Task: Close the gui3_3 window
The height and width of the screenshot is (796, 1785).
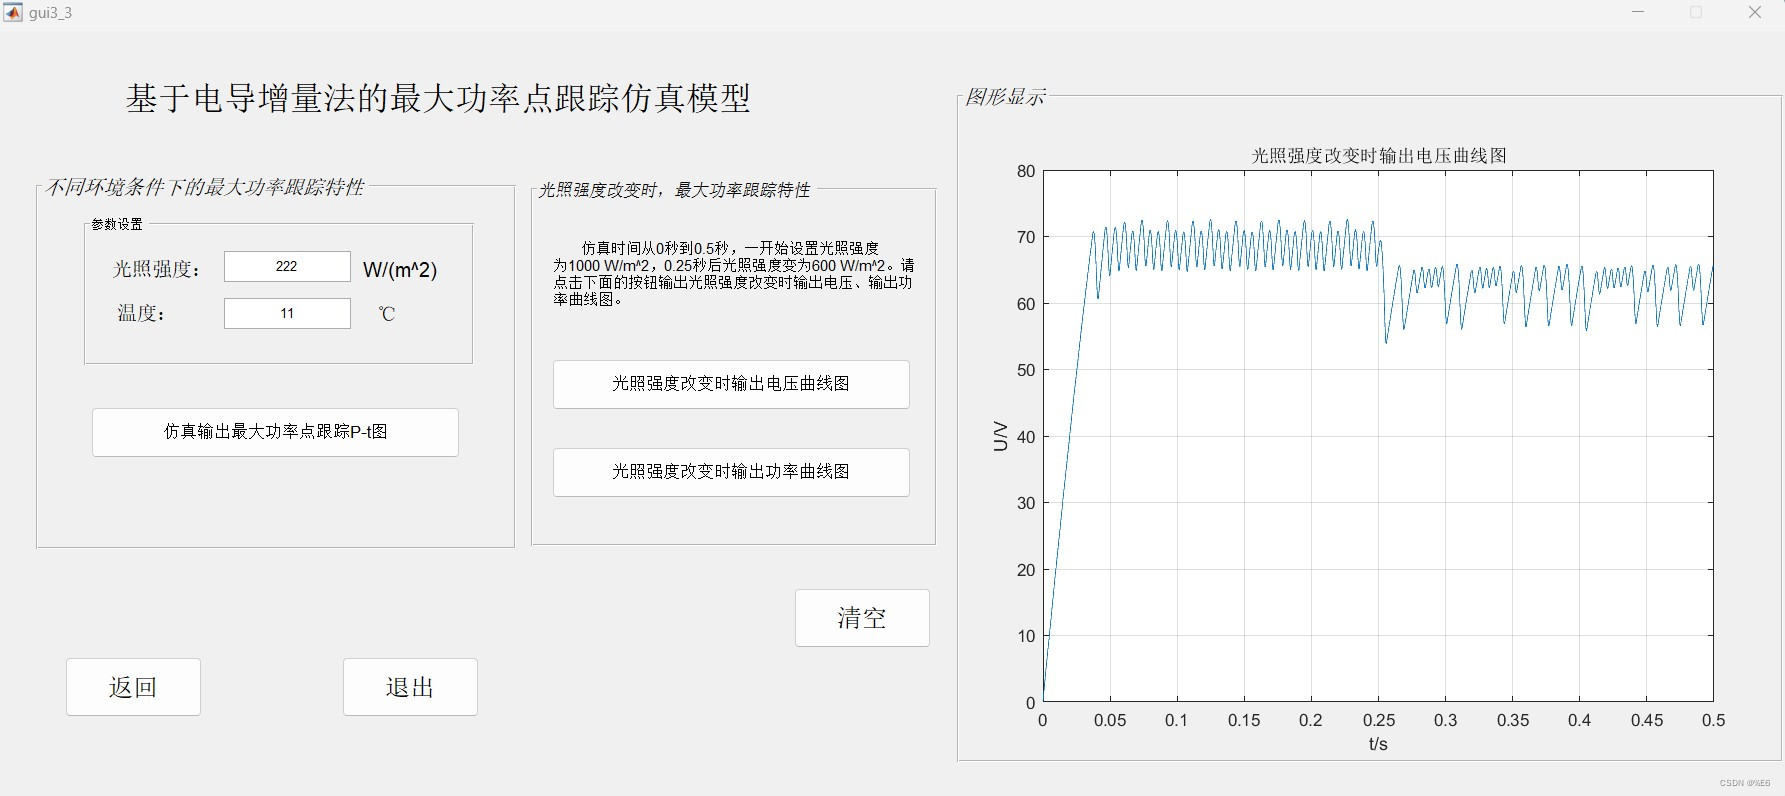Action: click(1755, 13)
